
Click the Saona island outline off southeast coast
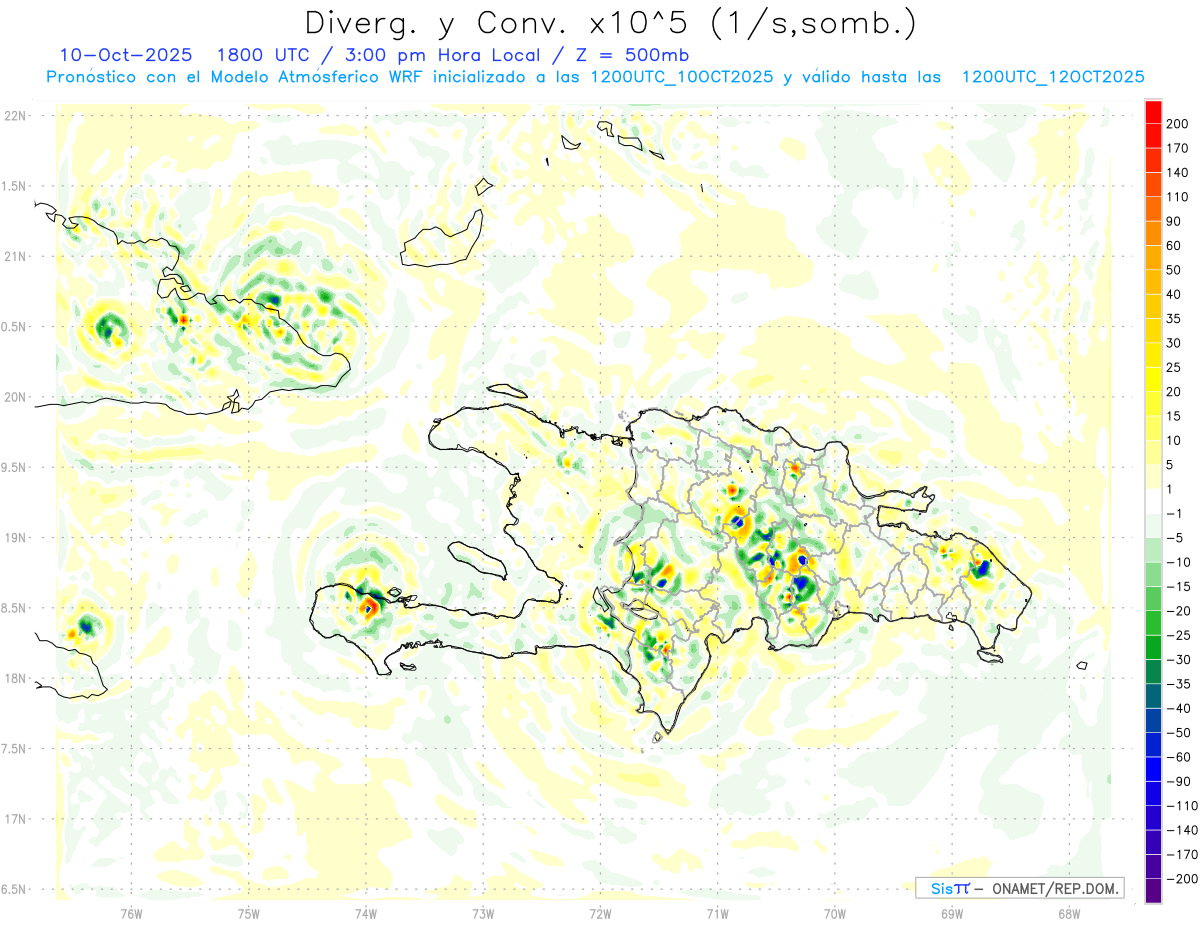click(991, 656)
